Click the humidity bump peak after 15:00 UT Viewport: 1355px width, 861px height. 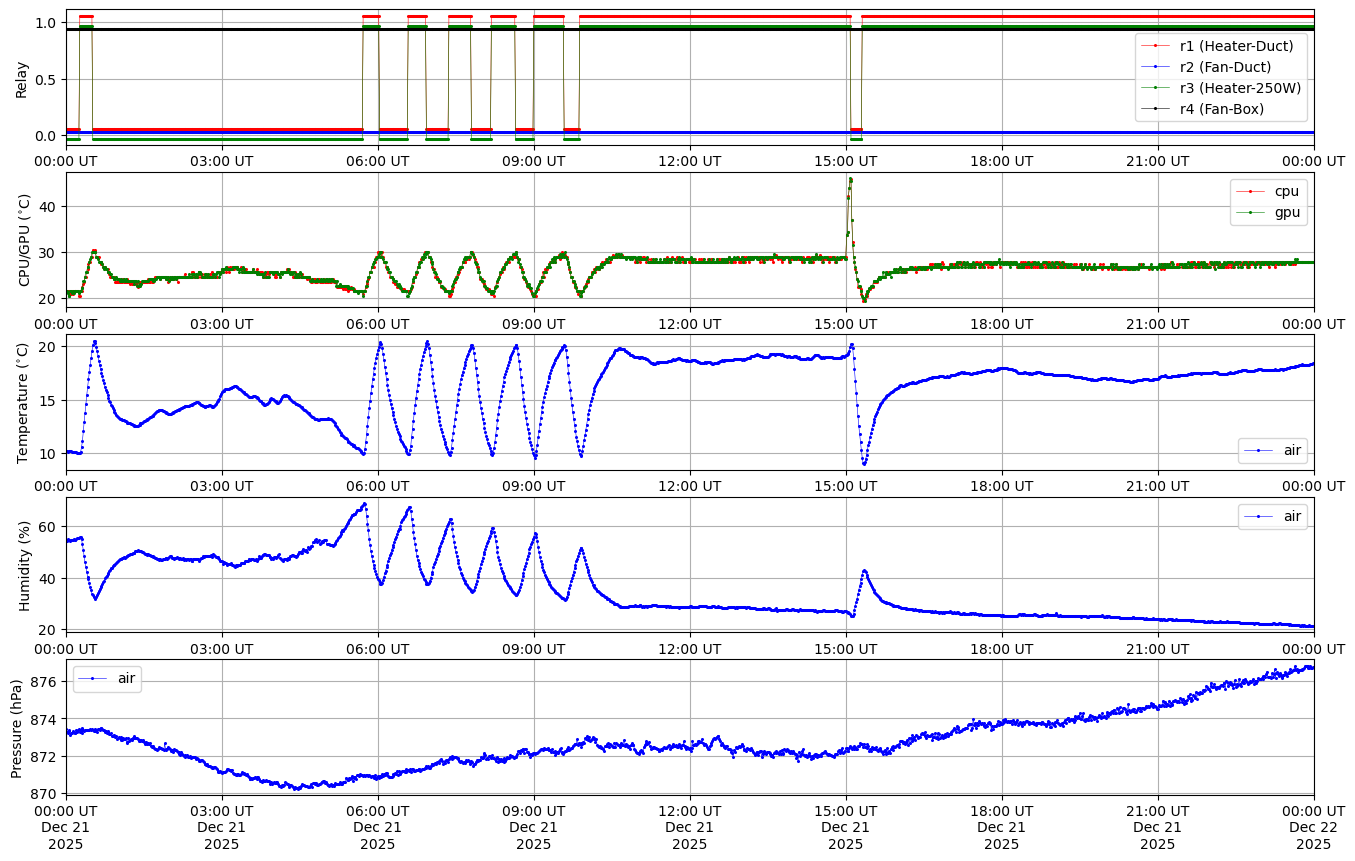[865, 571]
